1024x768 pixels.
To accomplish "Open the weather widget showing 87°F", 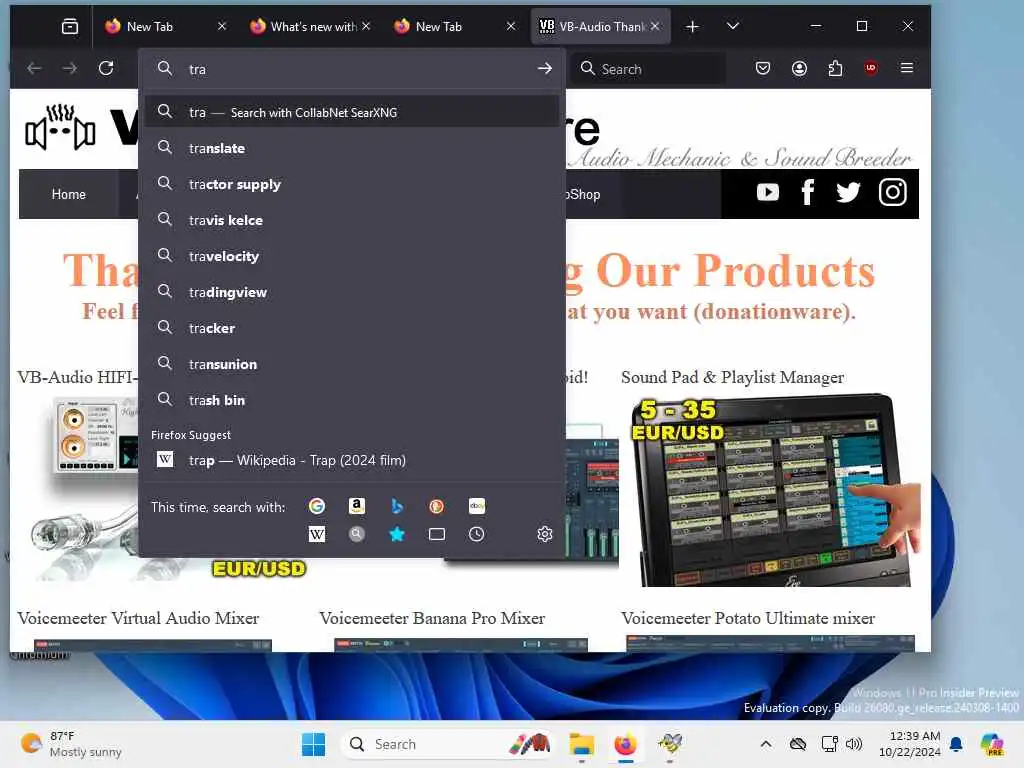I will click(71, 744).
